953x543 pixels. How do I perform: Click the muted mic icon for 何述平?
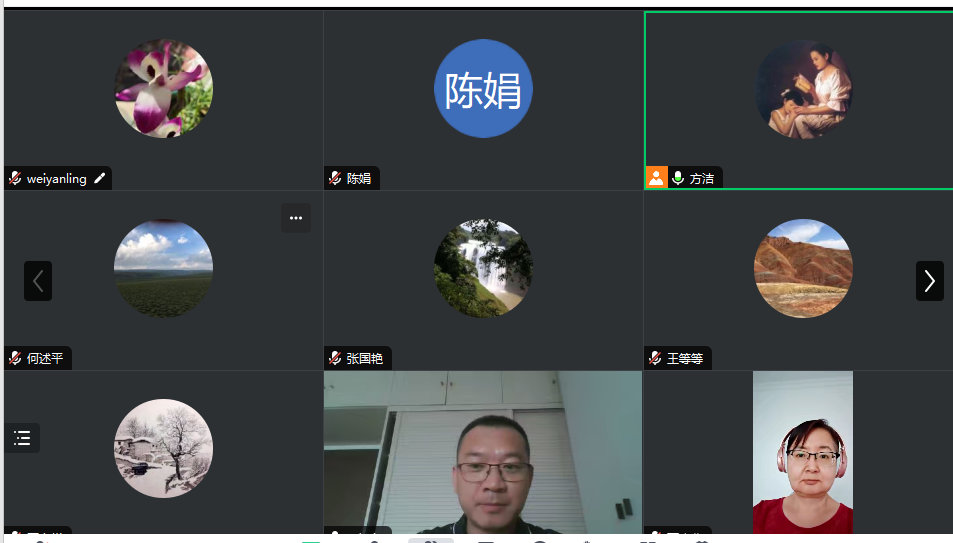(15, 358)
